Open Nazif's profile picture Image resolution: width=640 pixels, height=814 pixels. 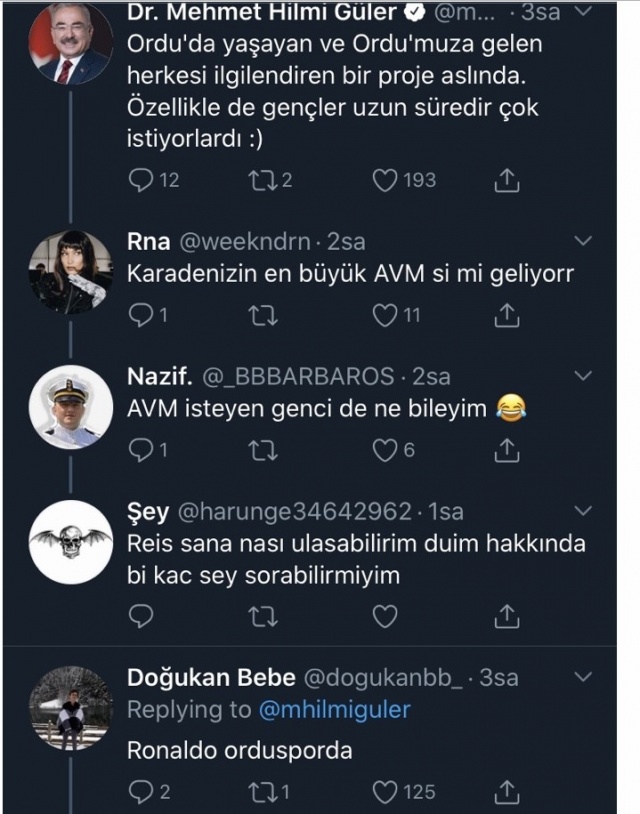click(70, 406)
